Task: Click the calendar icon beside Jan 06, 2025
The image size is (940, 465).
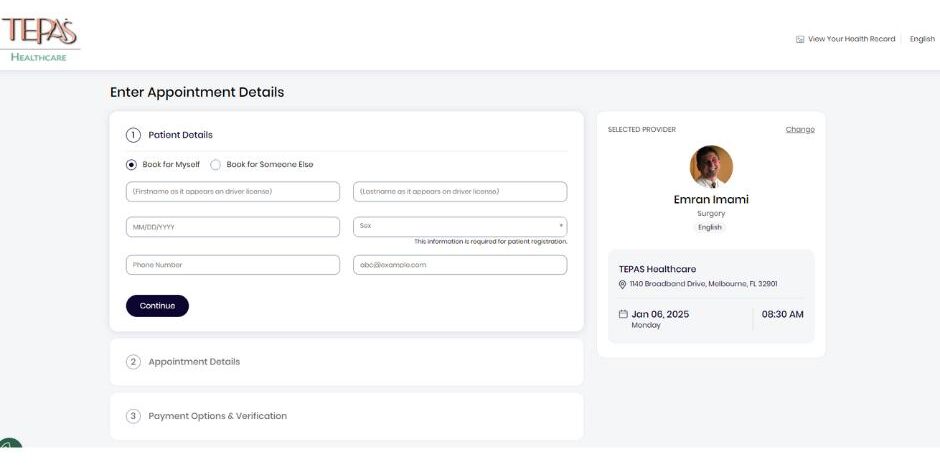Action: [x=623, y=314]
